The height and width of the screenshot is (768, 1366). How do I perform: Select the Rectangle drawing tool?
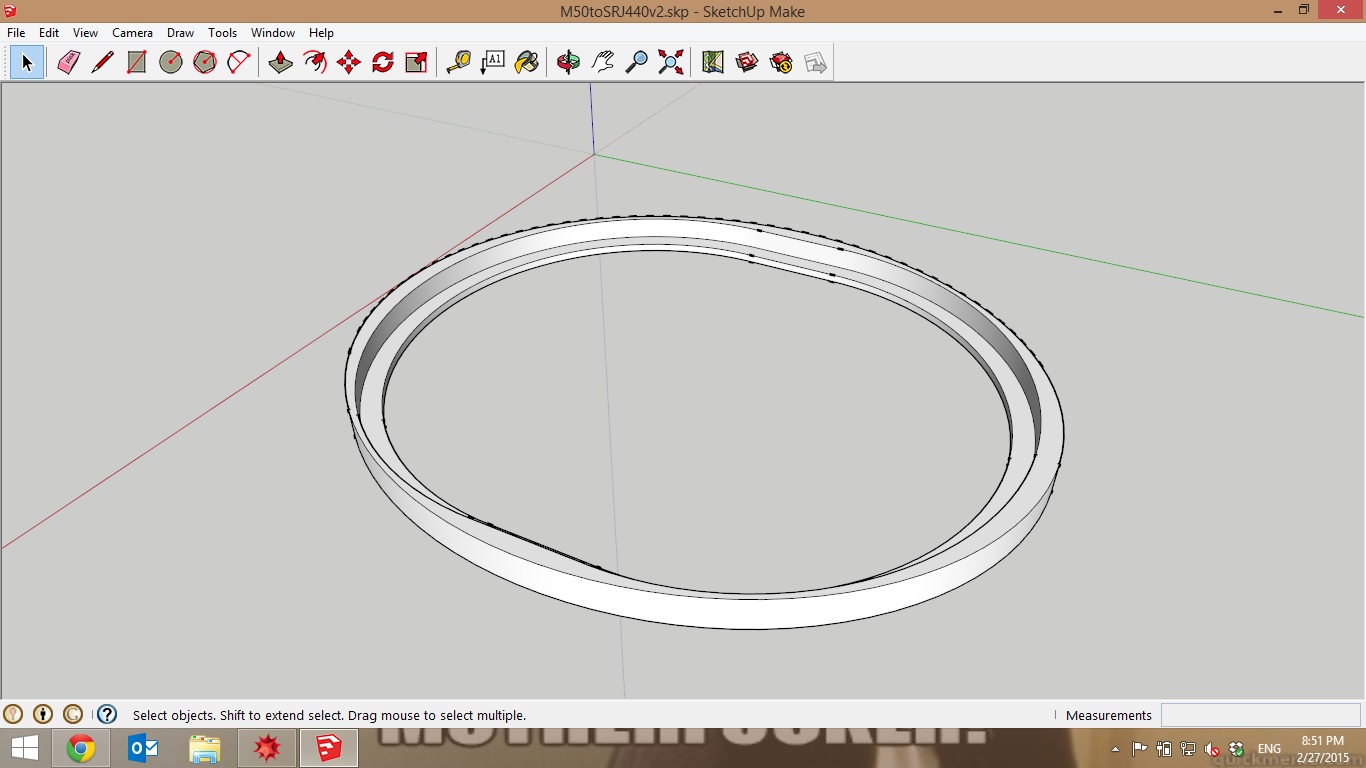pos(137,63)
